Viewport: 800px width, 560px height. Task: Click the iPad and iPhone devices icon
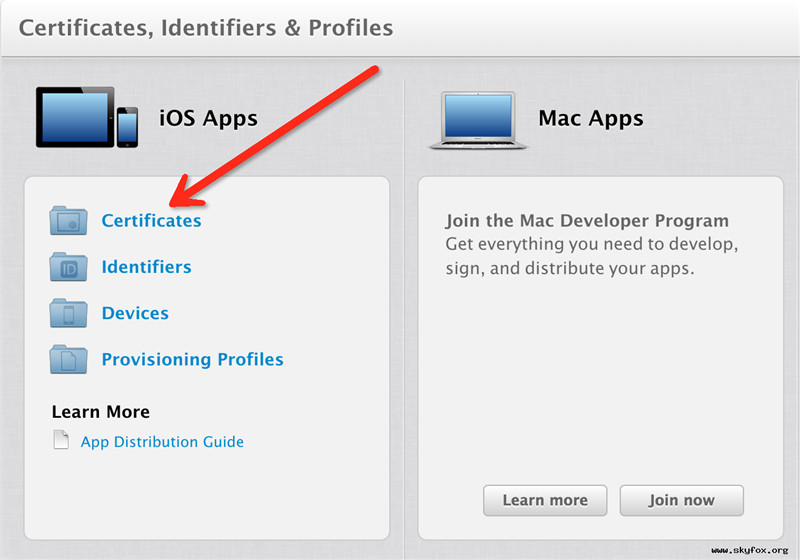[x=87, y=117]
